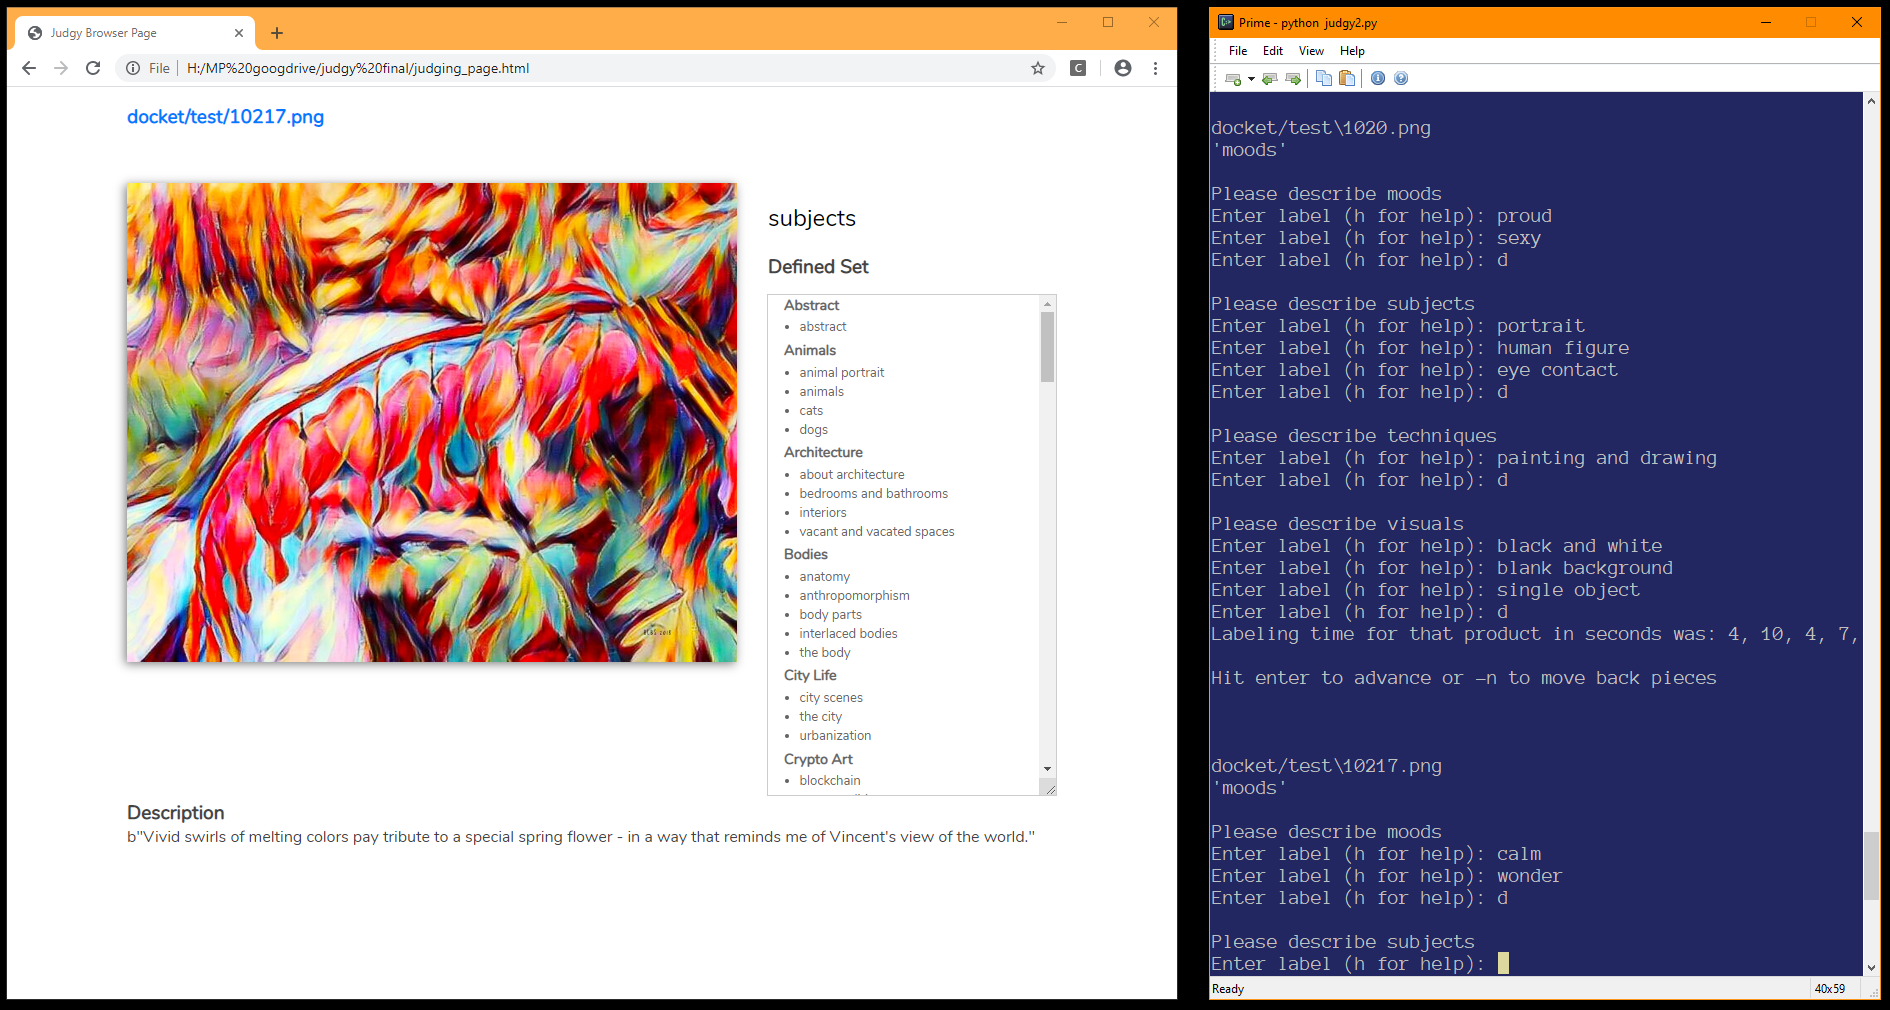The width and height of the screenshot is (1890, 1010).
Task: Reload the Judgy browser page
Action: coord(93,68)
